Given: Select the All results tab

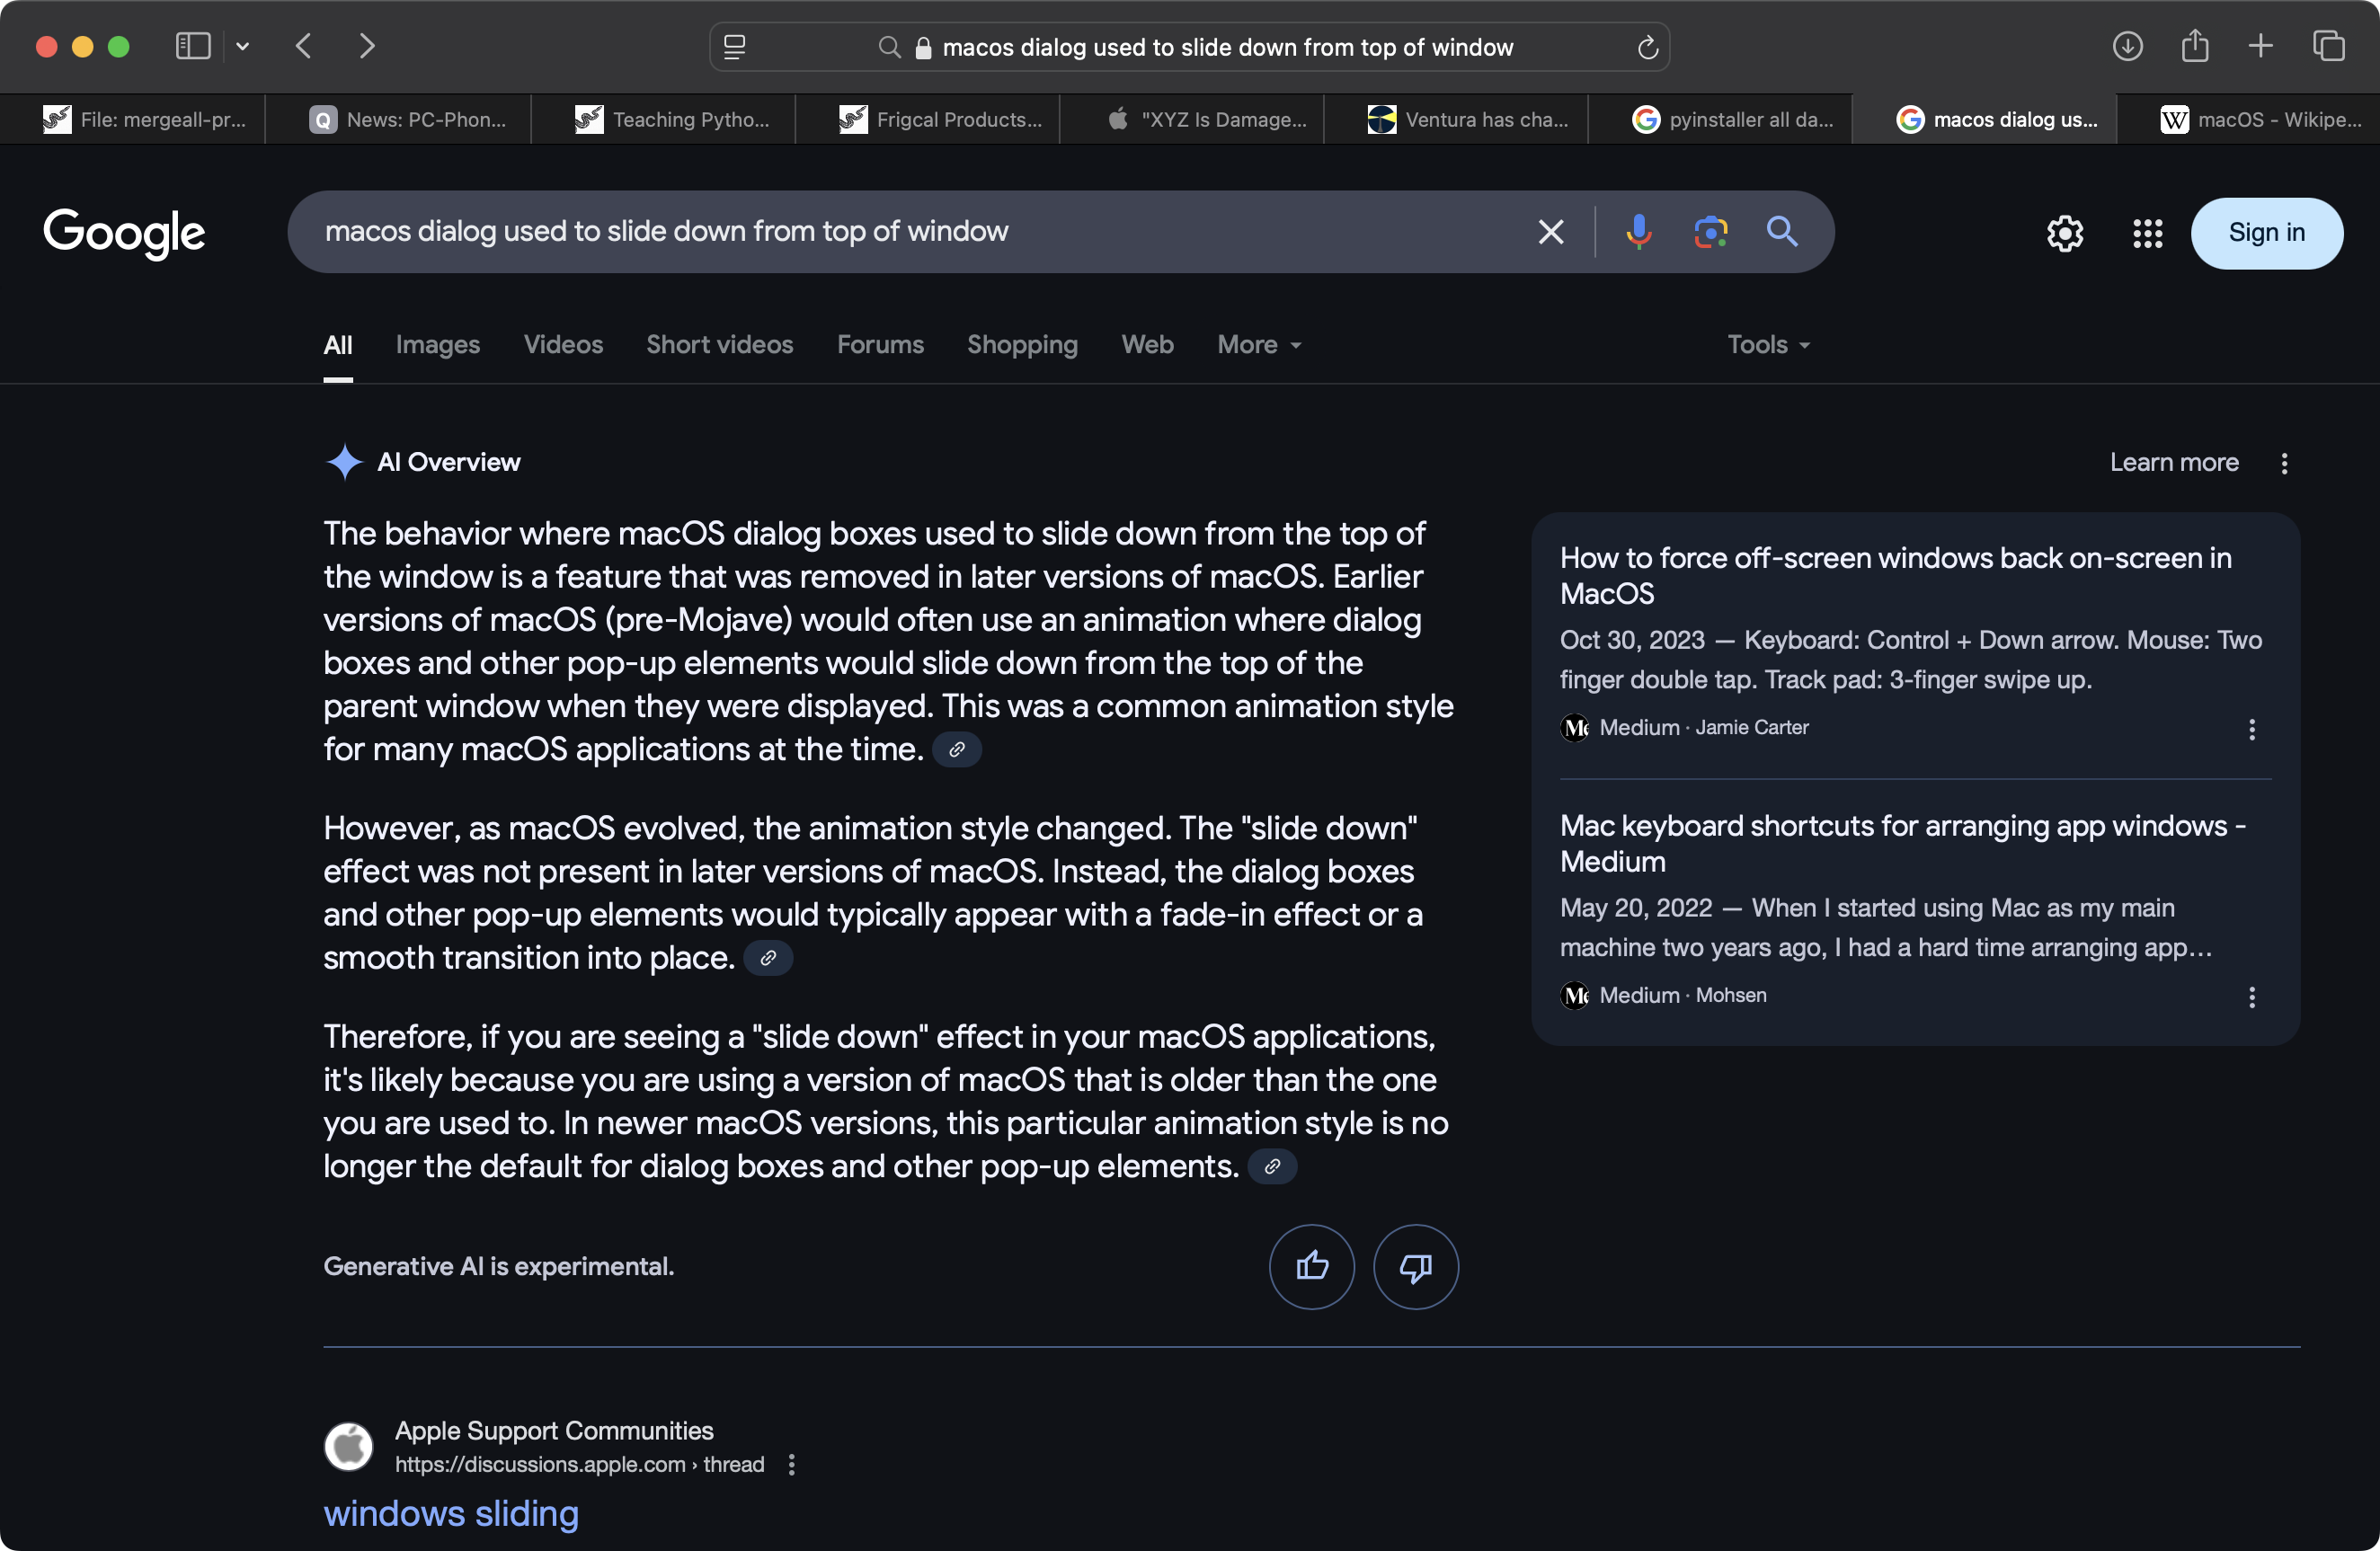Looking at the screenshot, I should [x=338, y=345].
